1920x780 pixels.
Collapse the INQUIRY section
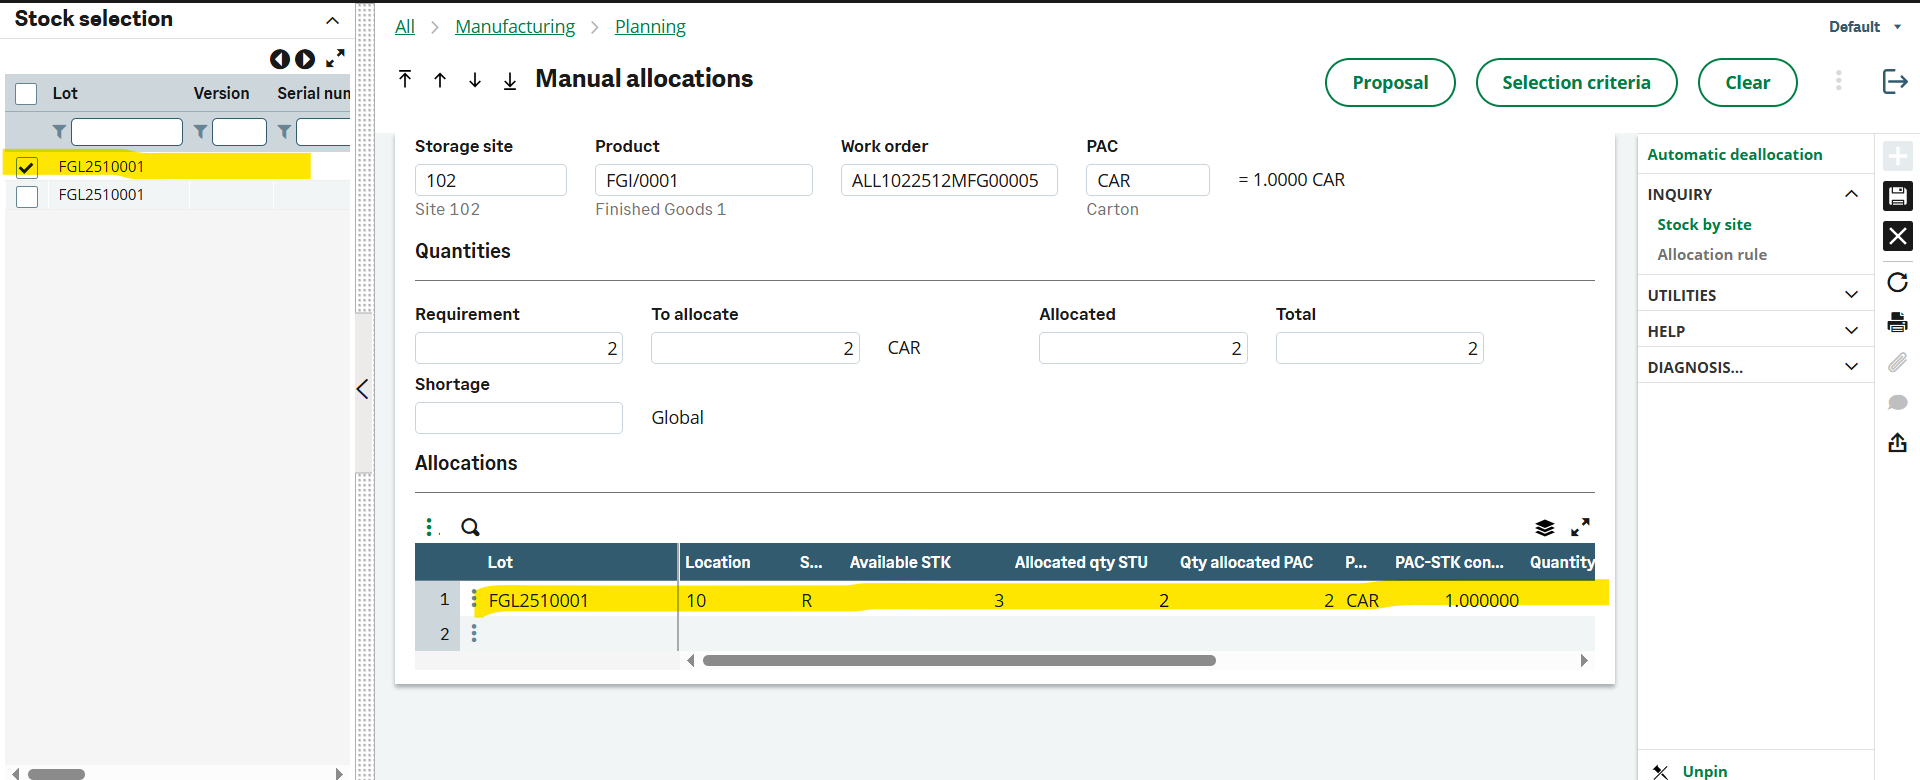coord(1851,194)
